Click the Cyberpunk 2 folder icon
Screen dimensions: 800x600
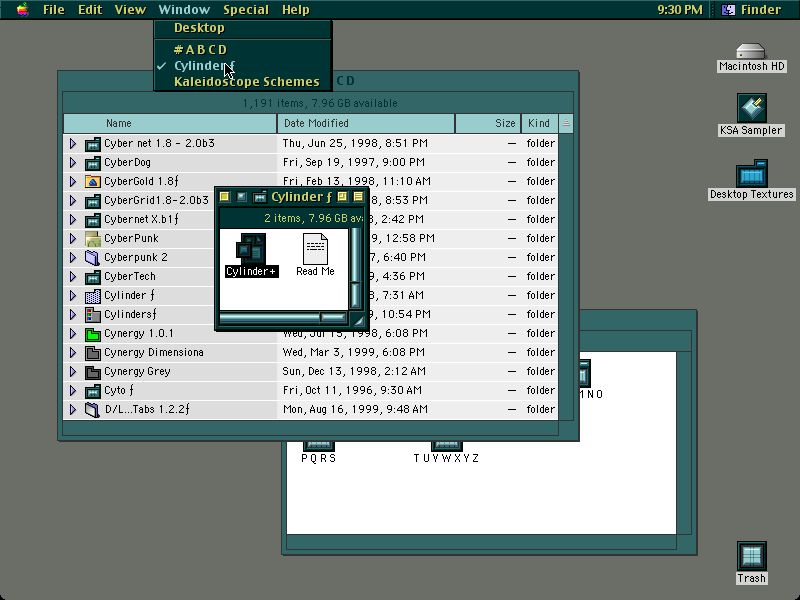(x=92, y=258)
